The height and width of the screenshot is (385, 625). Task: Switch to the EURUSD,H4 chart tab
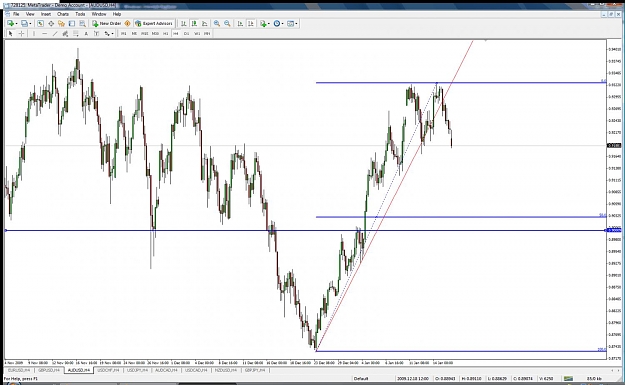click(19, 370)
